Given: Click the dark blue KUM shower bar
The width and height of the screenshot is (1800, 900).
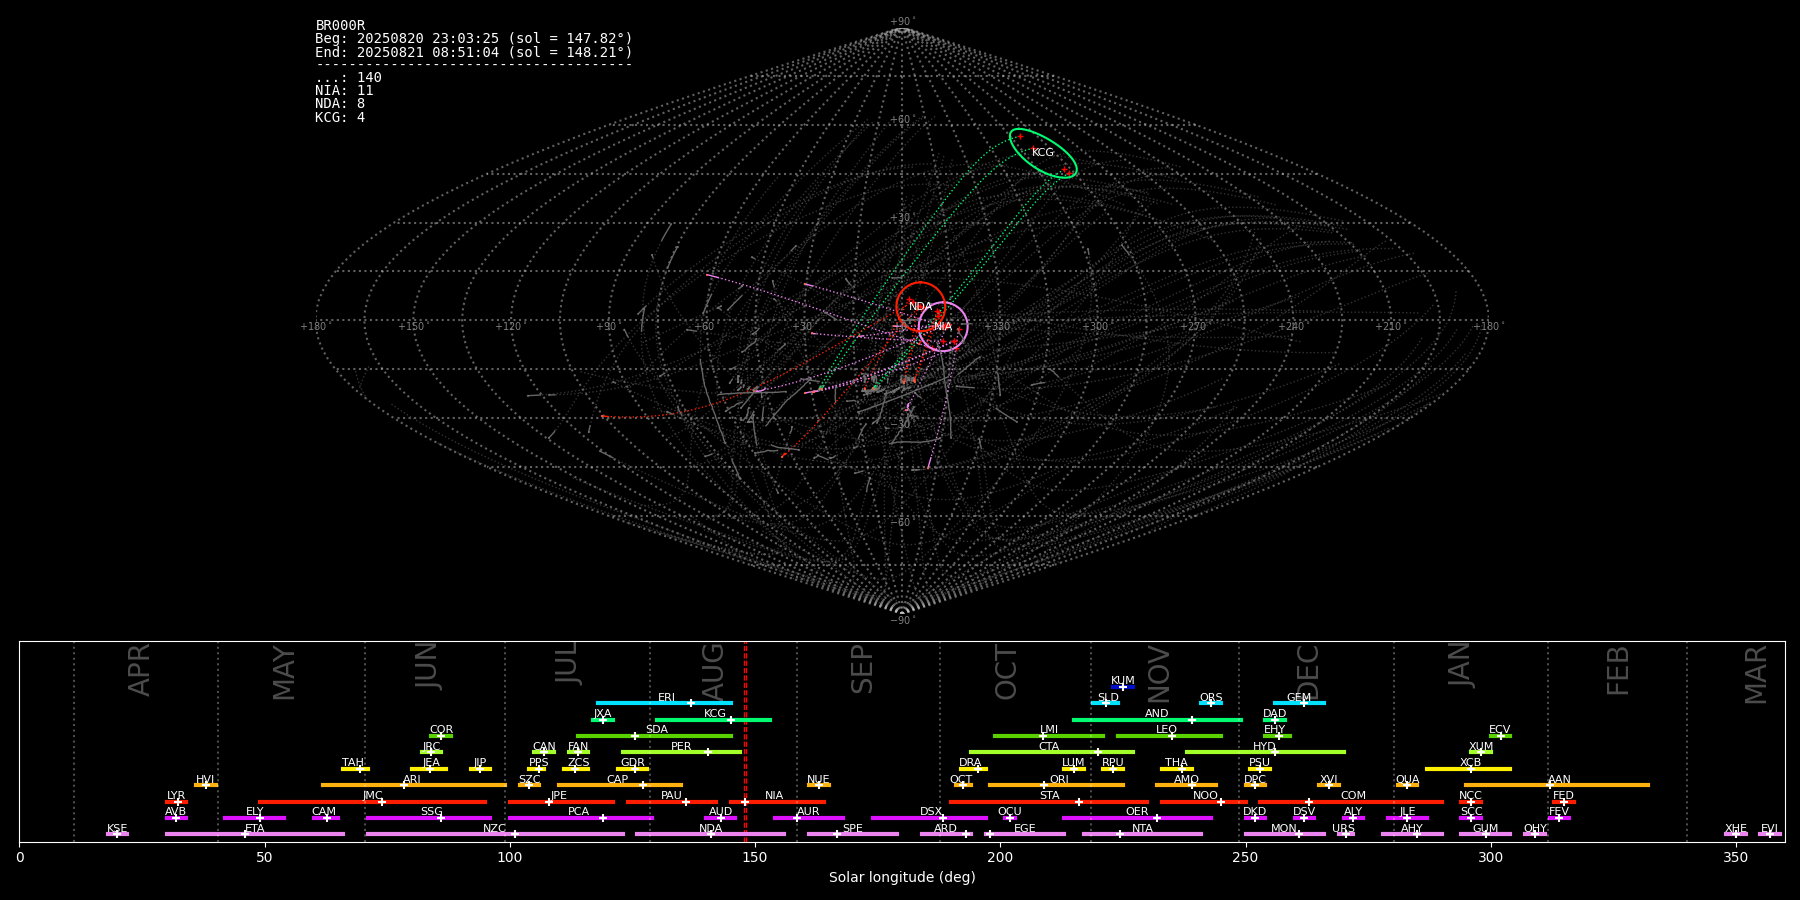Looking at the screenshot, I should tap(1123, 687).
